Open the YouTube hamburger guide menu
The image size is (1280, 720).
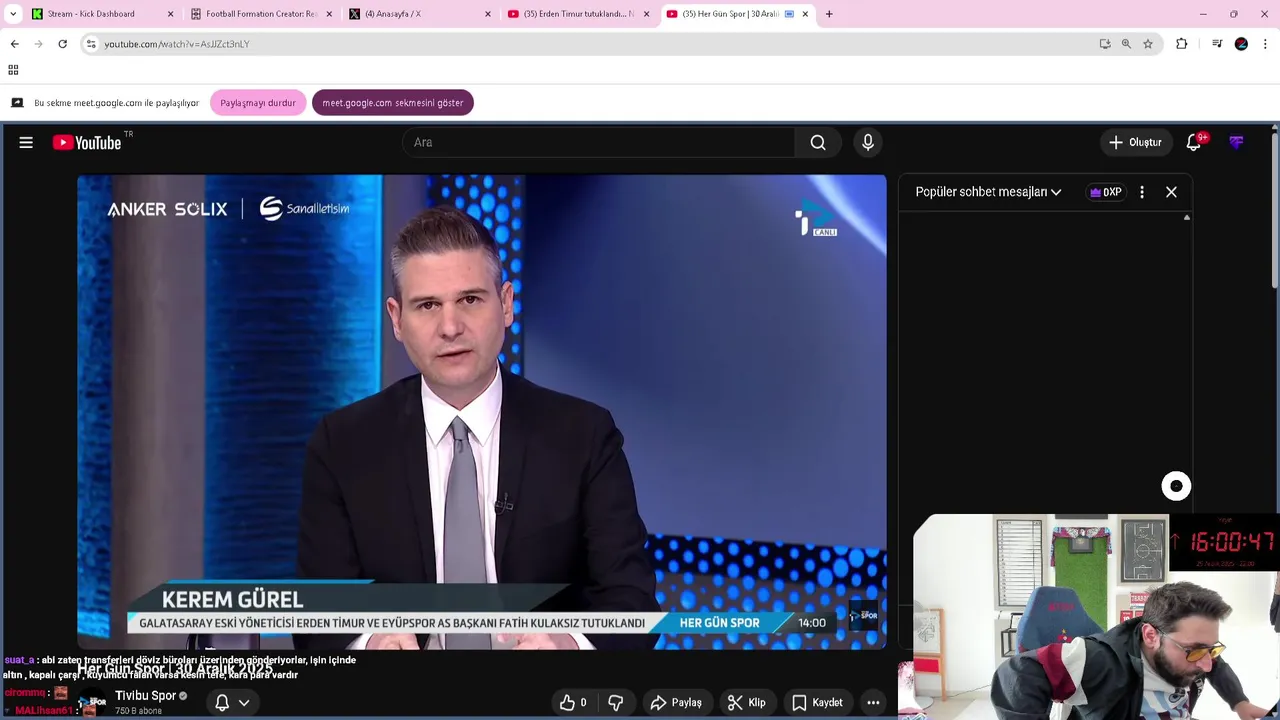pos(26,143)
